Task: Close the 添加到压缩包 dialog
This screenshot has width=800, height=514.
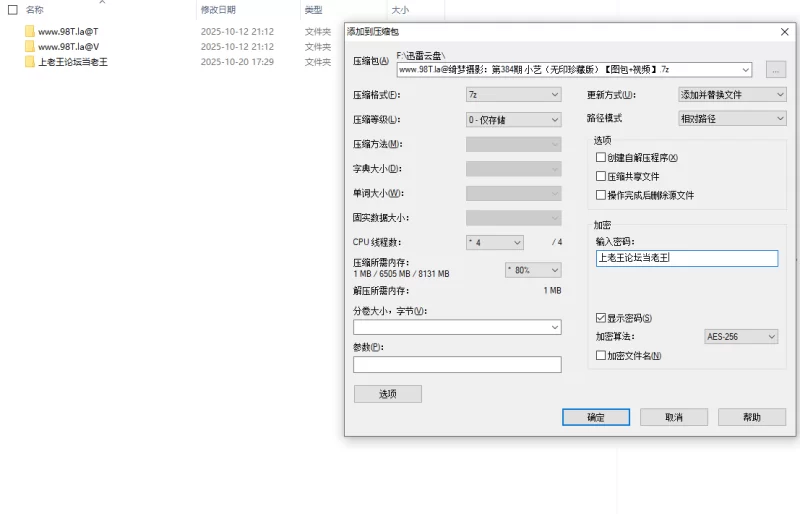Action: pos(784,31)
